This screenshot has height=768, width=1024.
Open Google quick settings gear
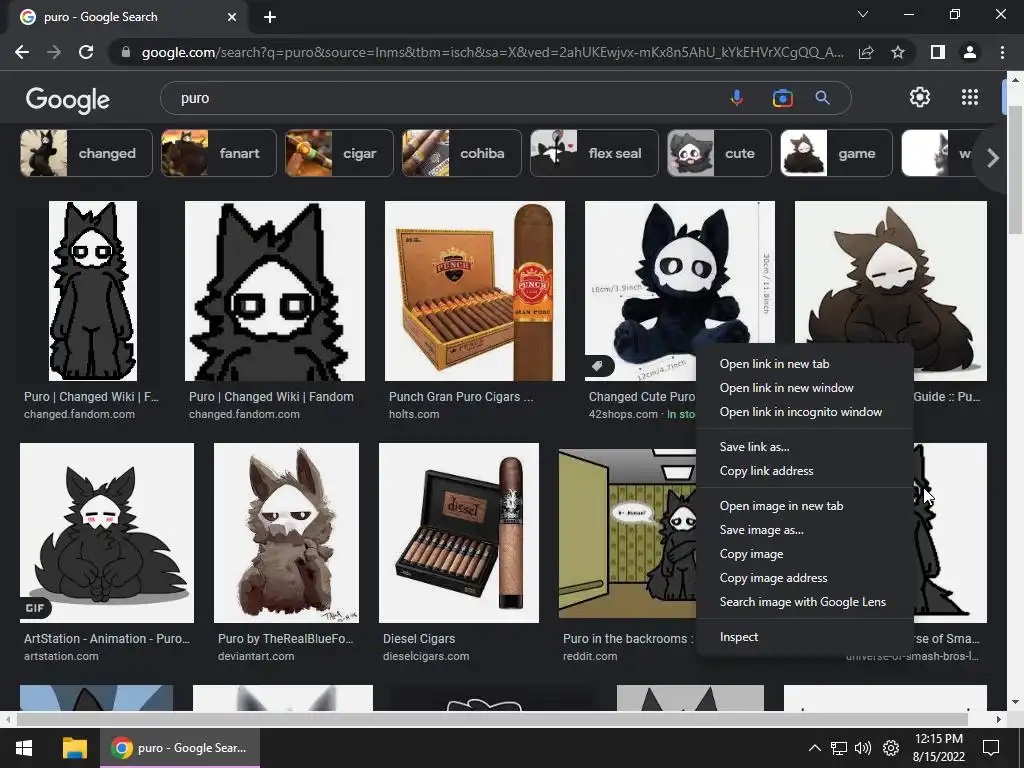tap(920, 97)
